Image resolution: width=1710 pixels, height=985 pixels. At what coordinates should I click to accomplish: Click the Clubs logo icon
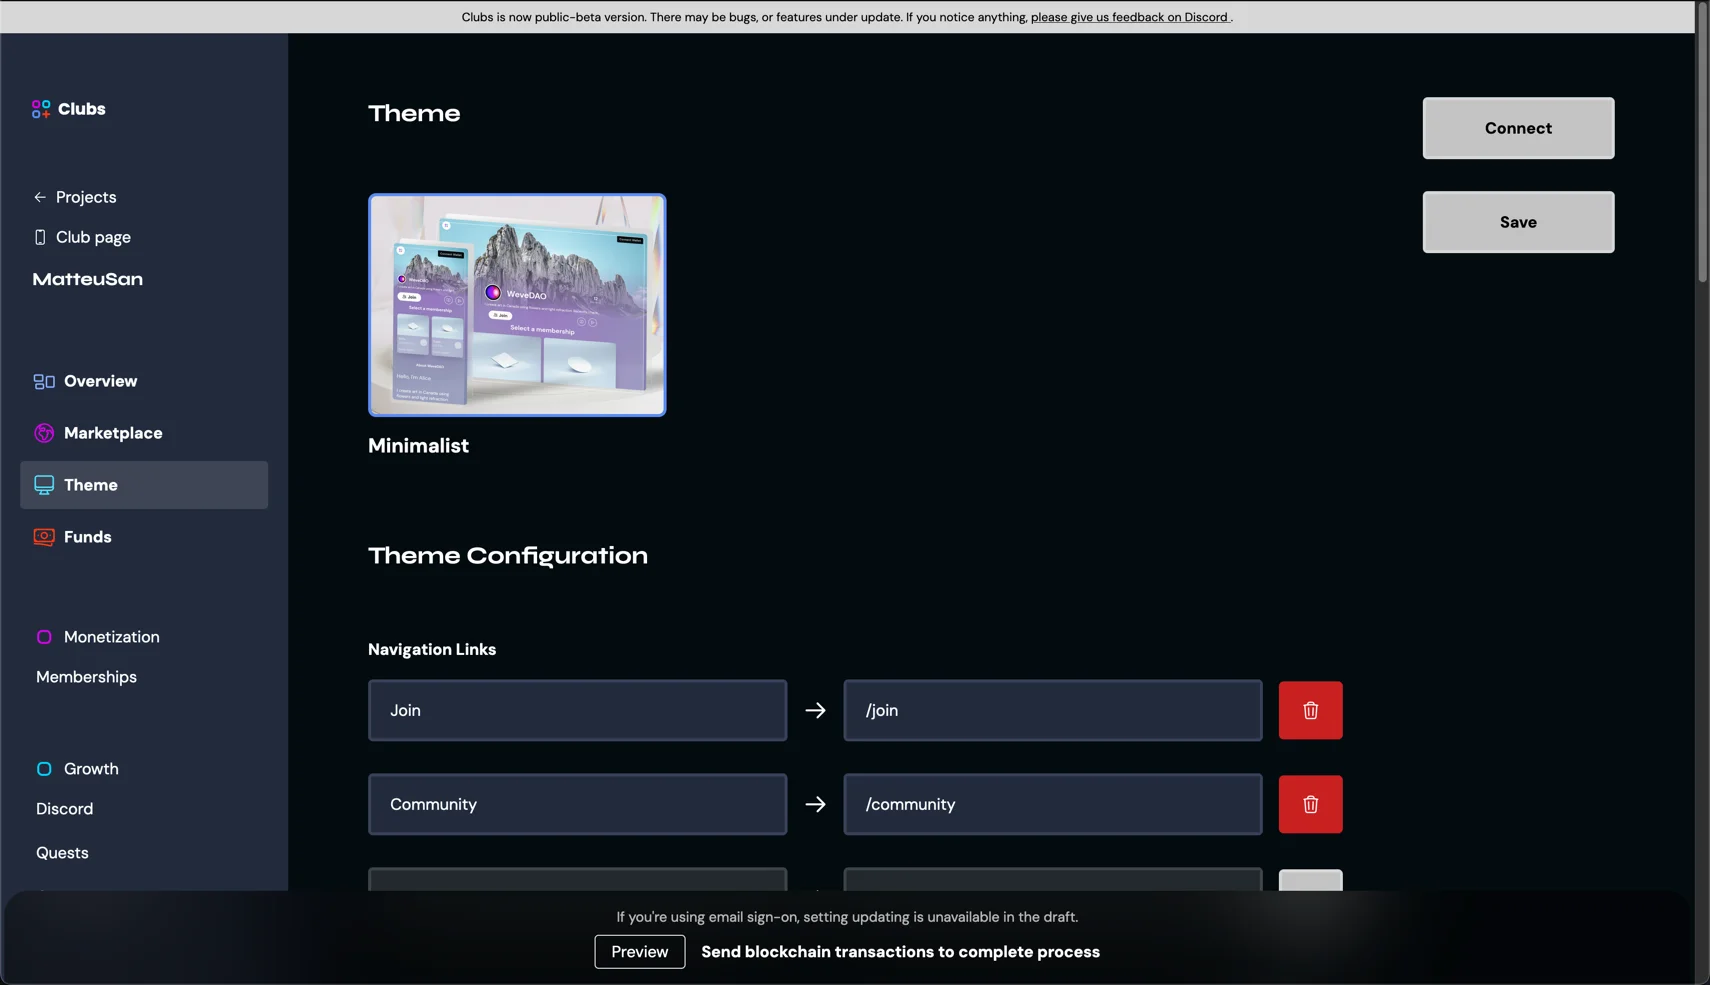click(41, 109)
